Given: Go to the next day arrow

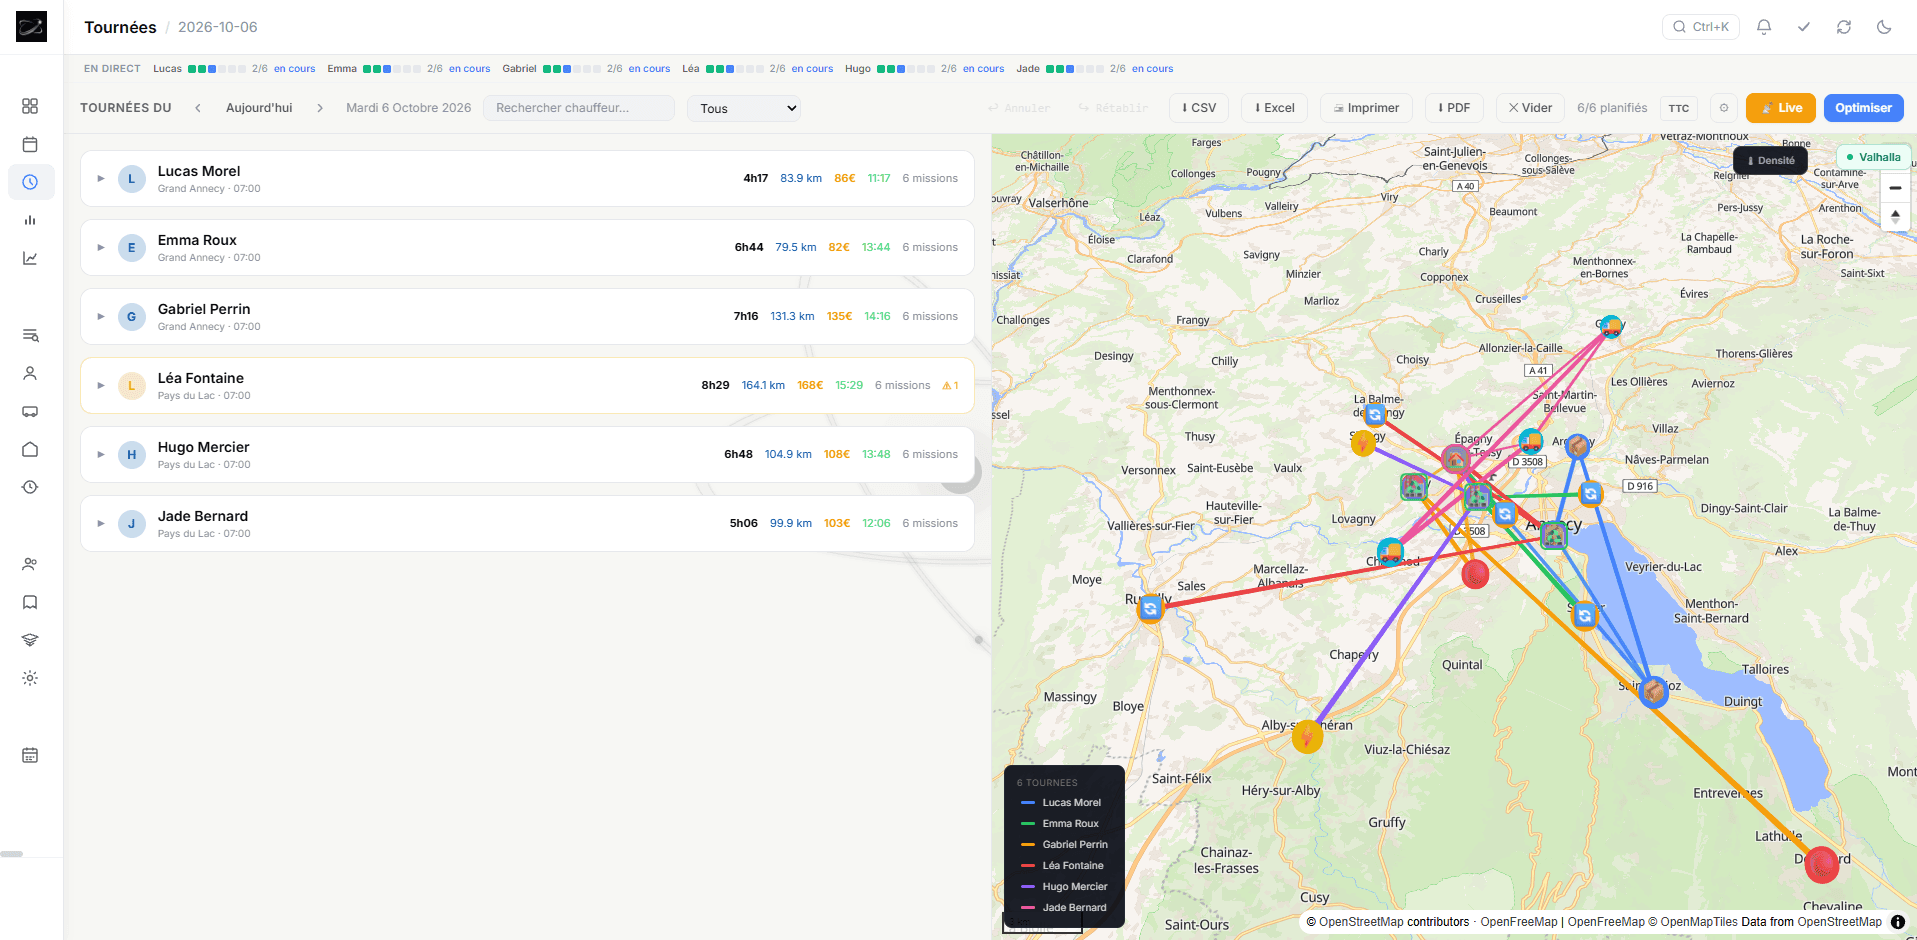Looking at the screenshot, I should [x=320, y=108].
